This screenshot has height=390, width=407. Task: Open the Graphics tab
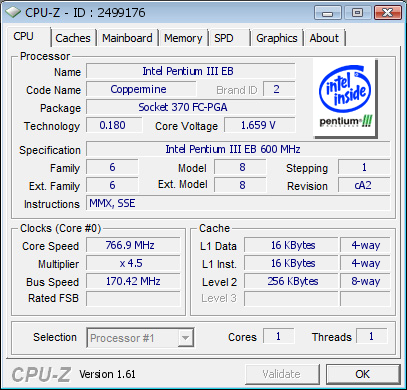[x=277, y=38]
